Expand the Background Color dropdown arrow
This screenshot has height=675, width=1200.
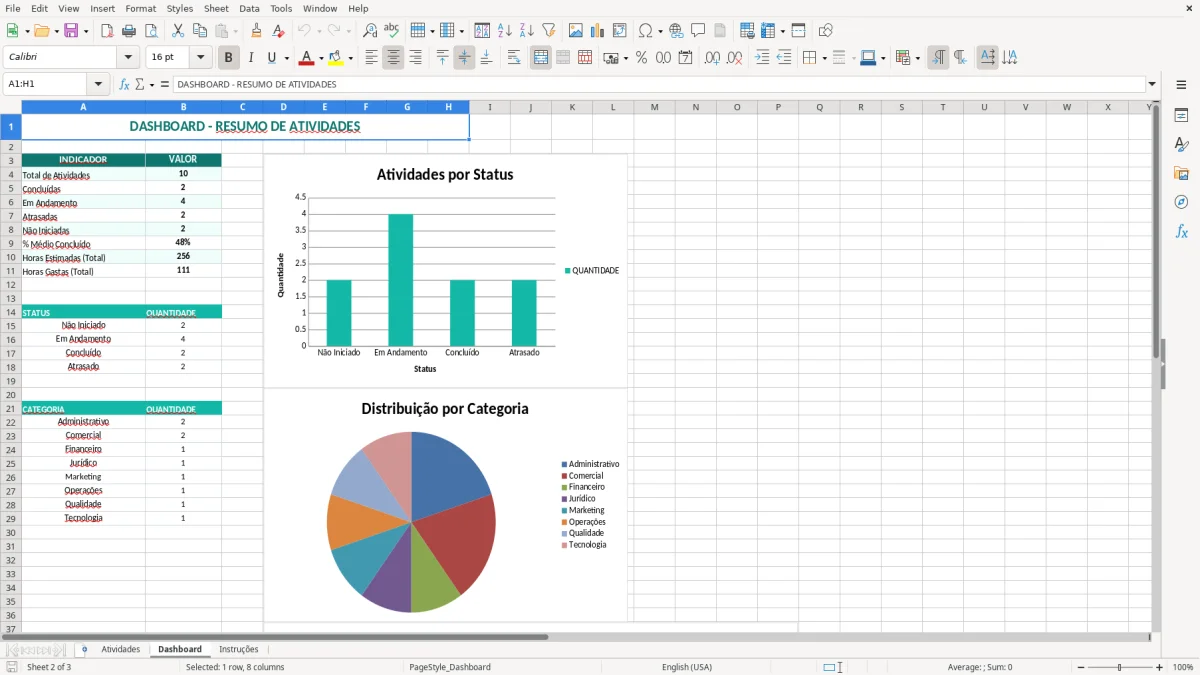350,58
